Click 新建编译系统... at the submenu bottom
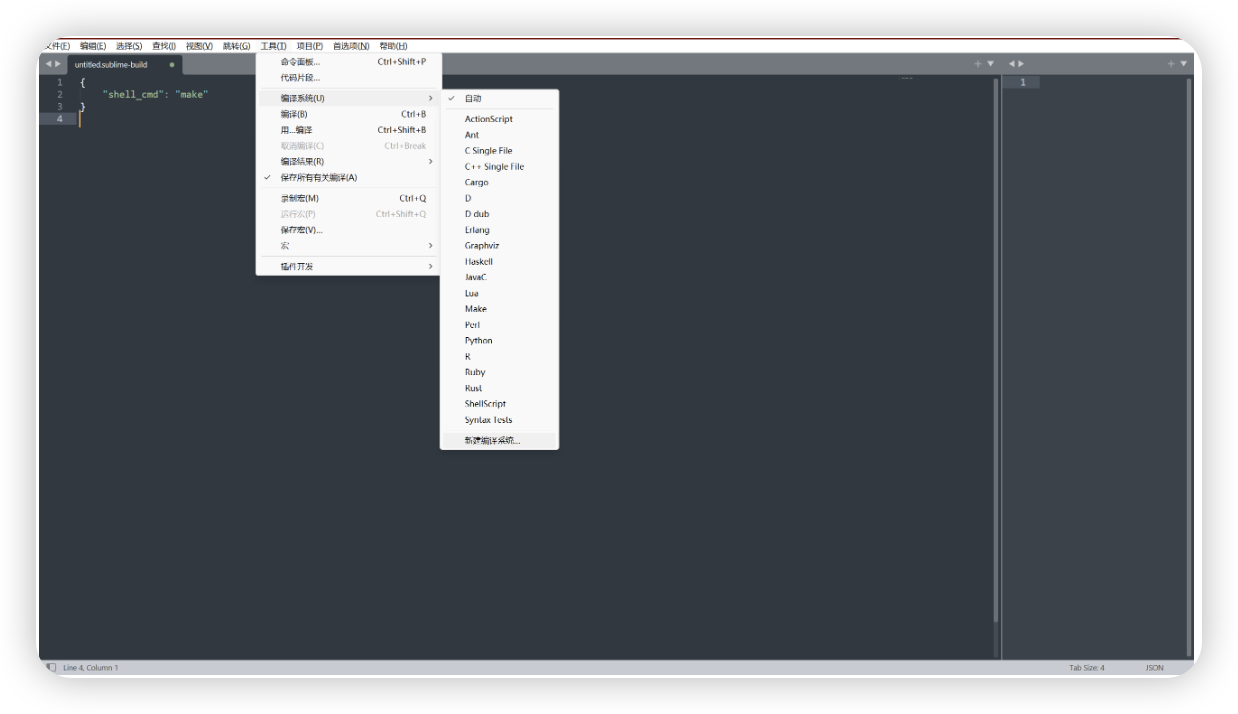The image size is (1238, 714). point(492,440)
